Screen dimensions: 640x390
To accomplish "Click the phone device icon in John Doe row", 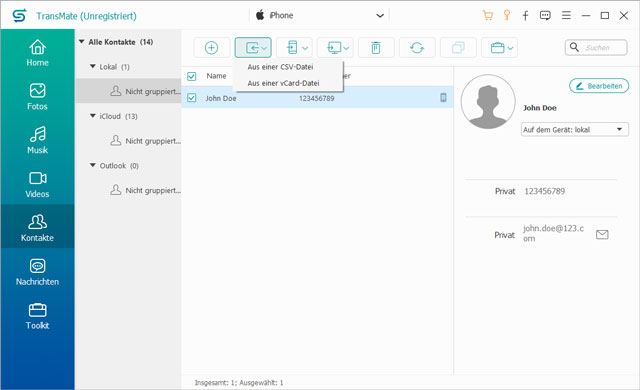I will [x=443, y=98].
